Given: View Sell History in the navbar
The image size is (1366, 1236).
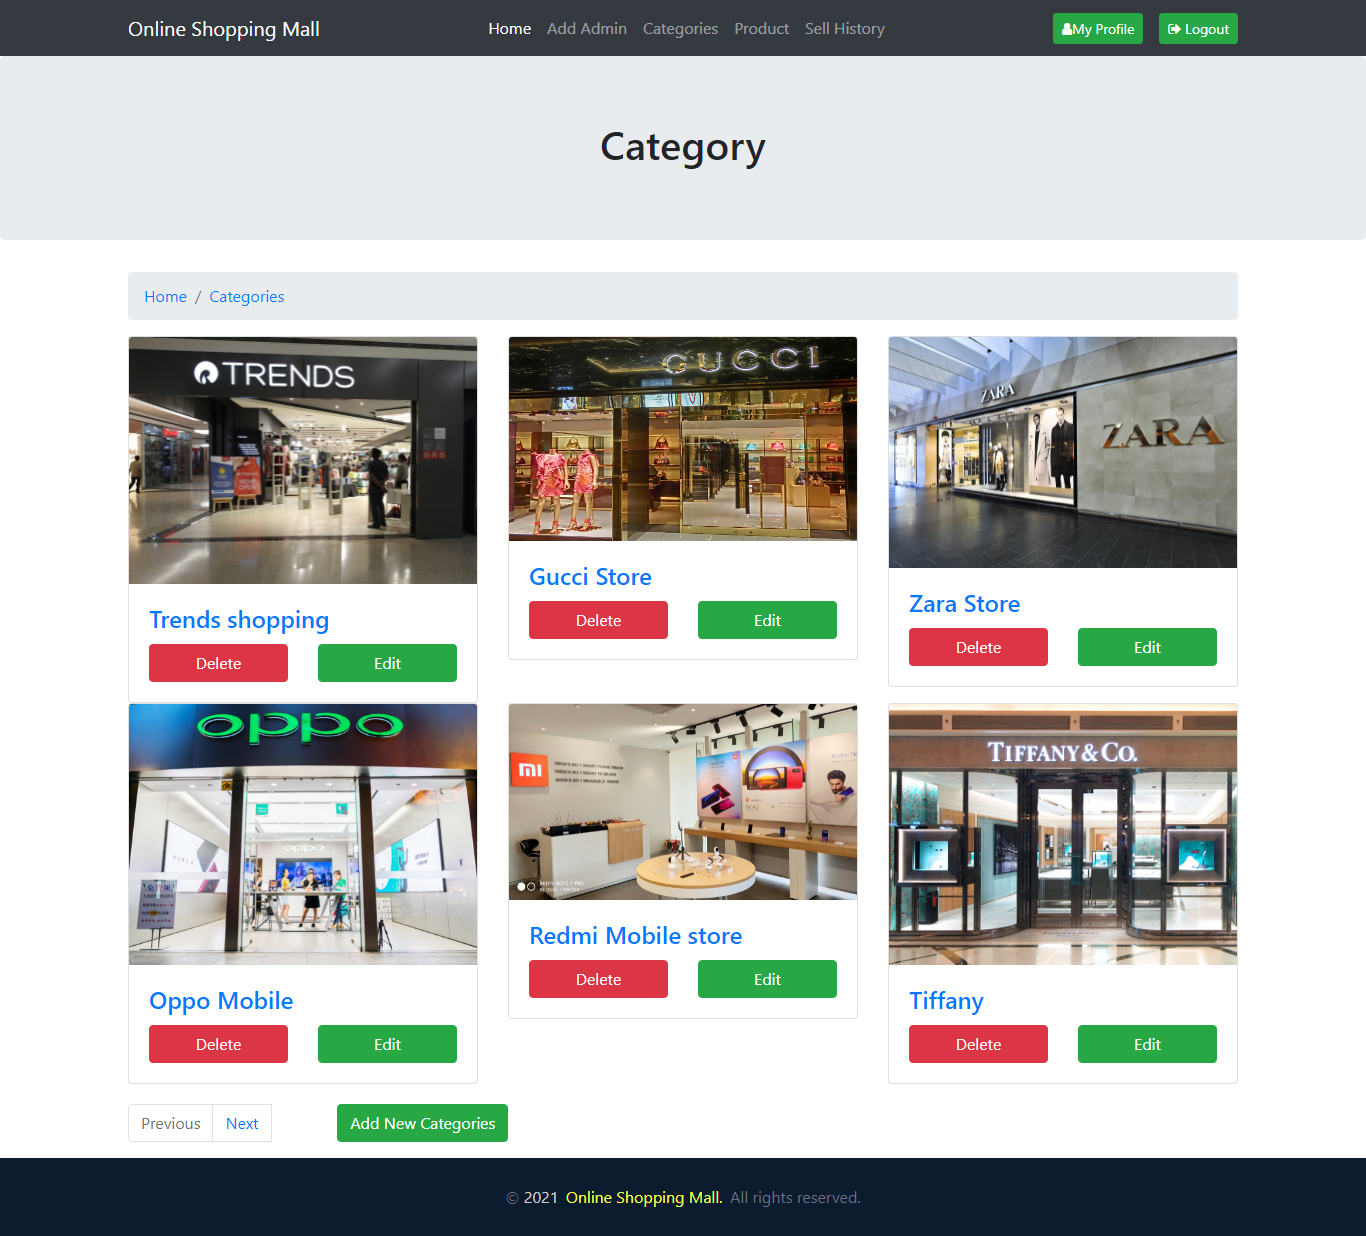Looking at the screenshot, I should (x=845, y=29).
